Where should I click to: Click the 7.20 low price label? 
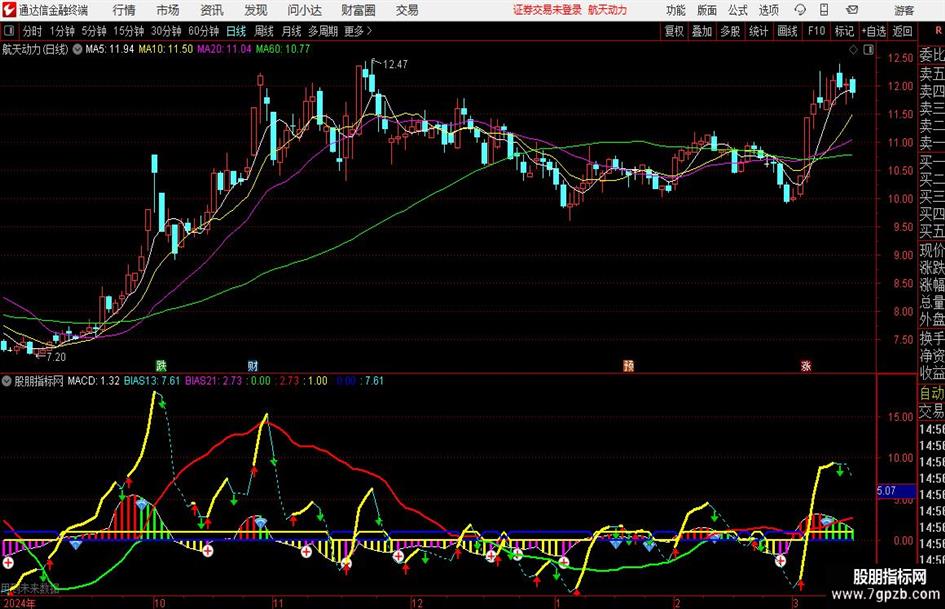pyautogui.click(x=56, y=357)
